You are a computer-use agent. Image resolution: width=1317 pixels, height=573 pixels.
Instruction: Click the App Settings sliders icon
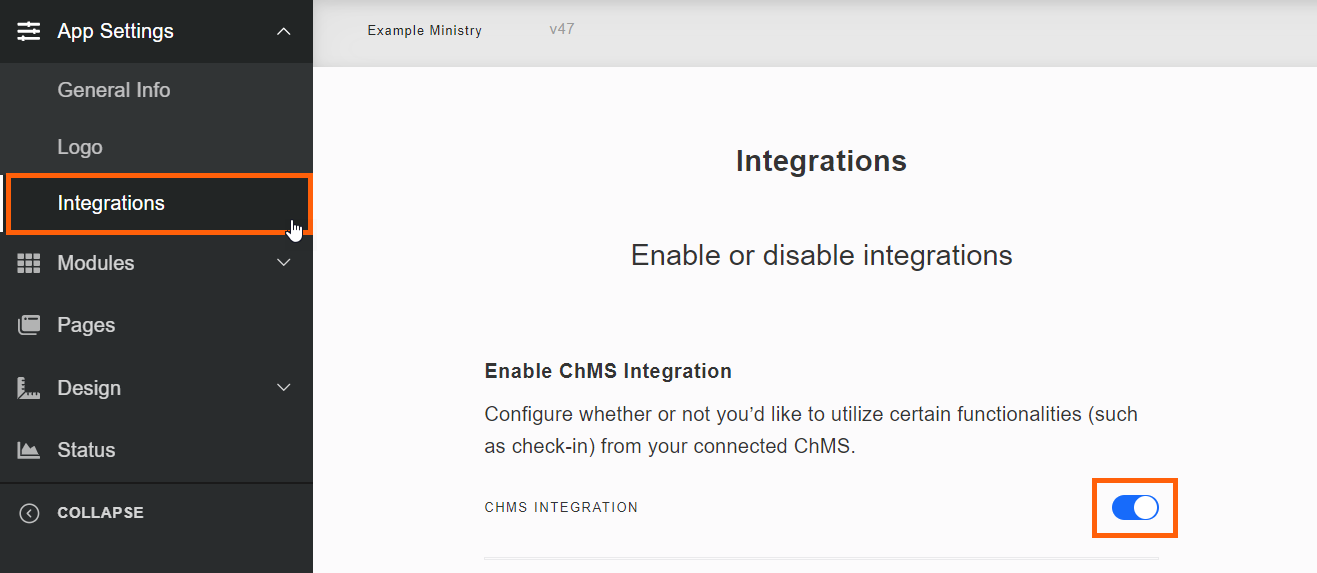click(29, 31)
